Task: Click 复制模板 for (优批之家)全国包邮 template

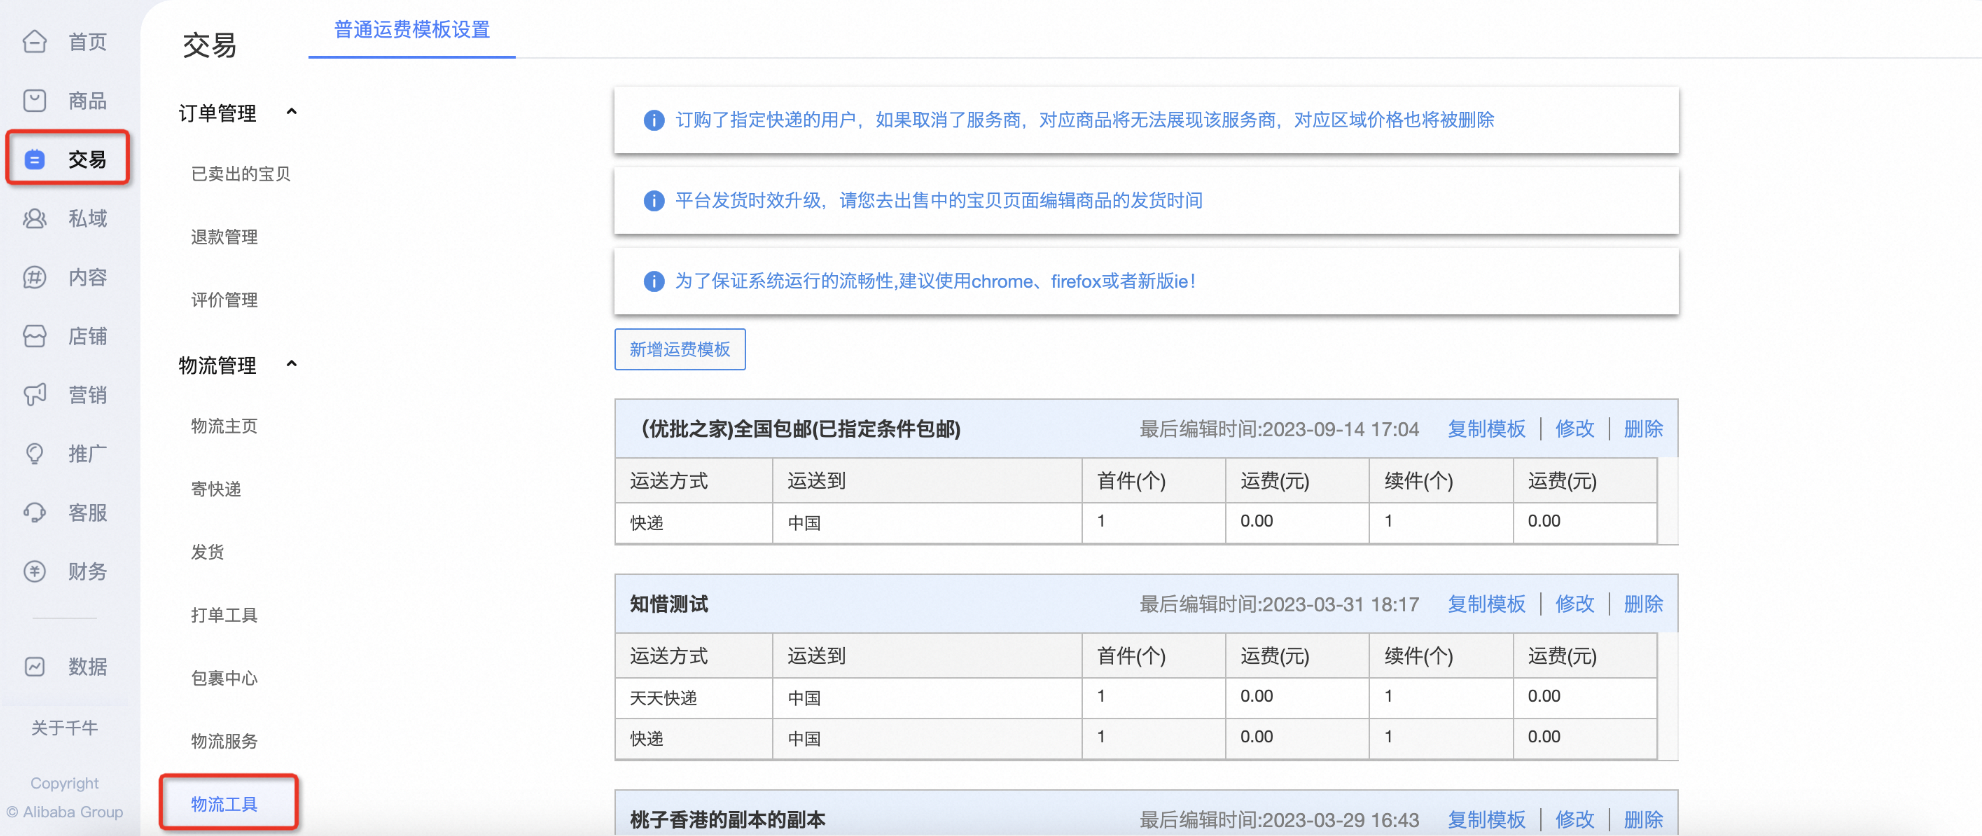Action: (x=1487, y=429)
